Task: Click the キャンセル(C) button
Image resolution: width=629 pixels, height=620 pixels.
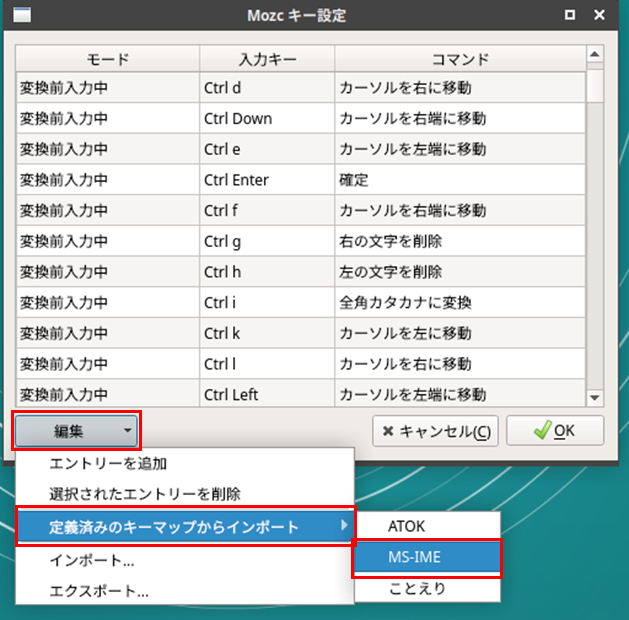Action: tap(435, 431)
